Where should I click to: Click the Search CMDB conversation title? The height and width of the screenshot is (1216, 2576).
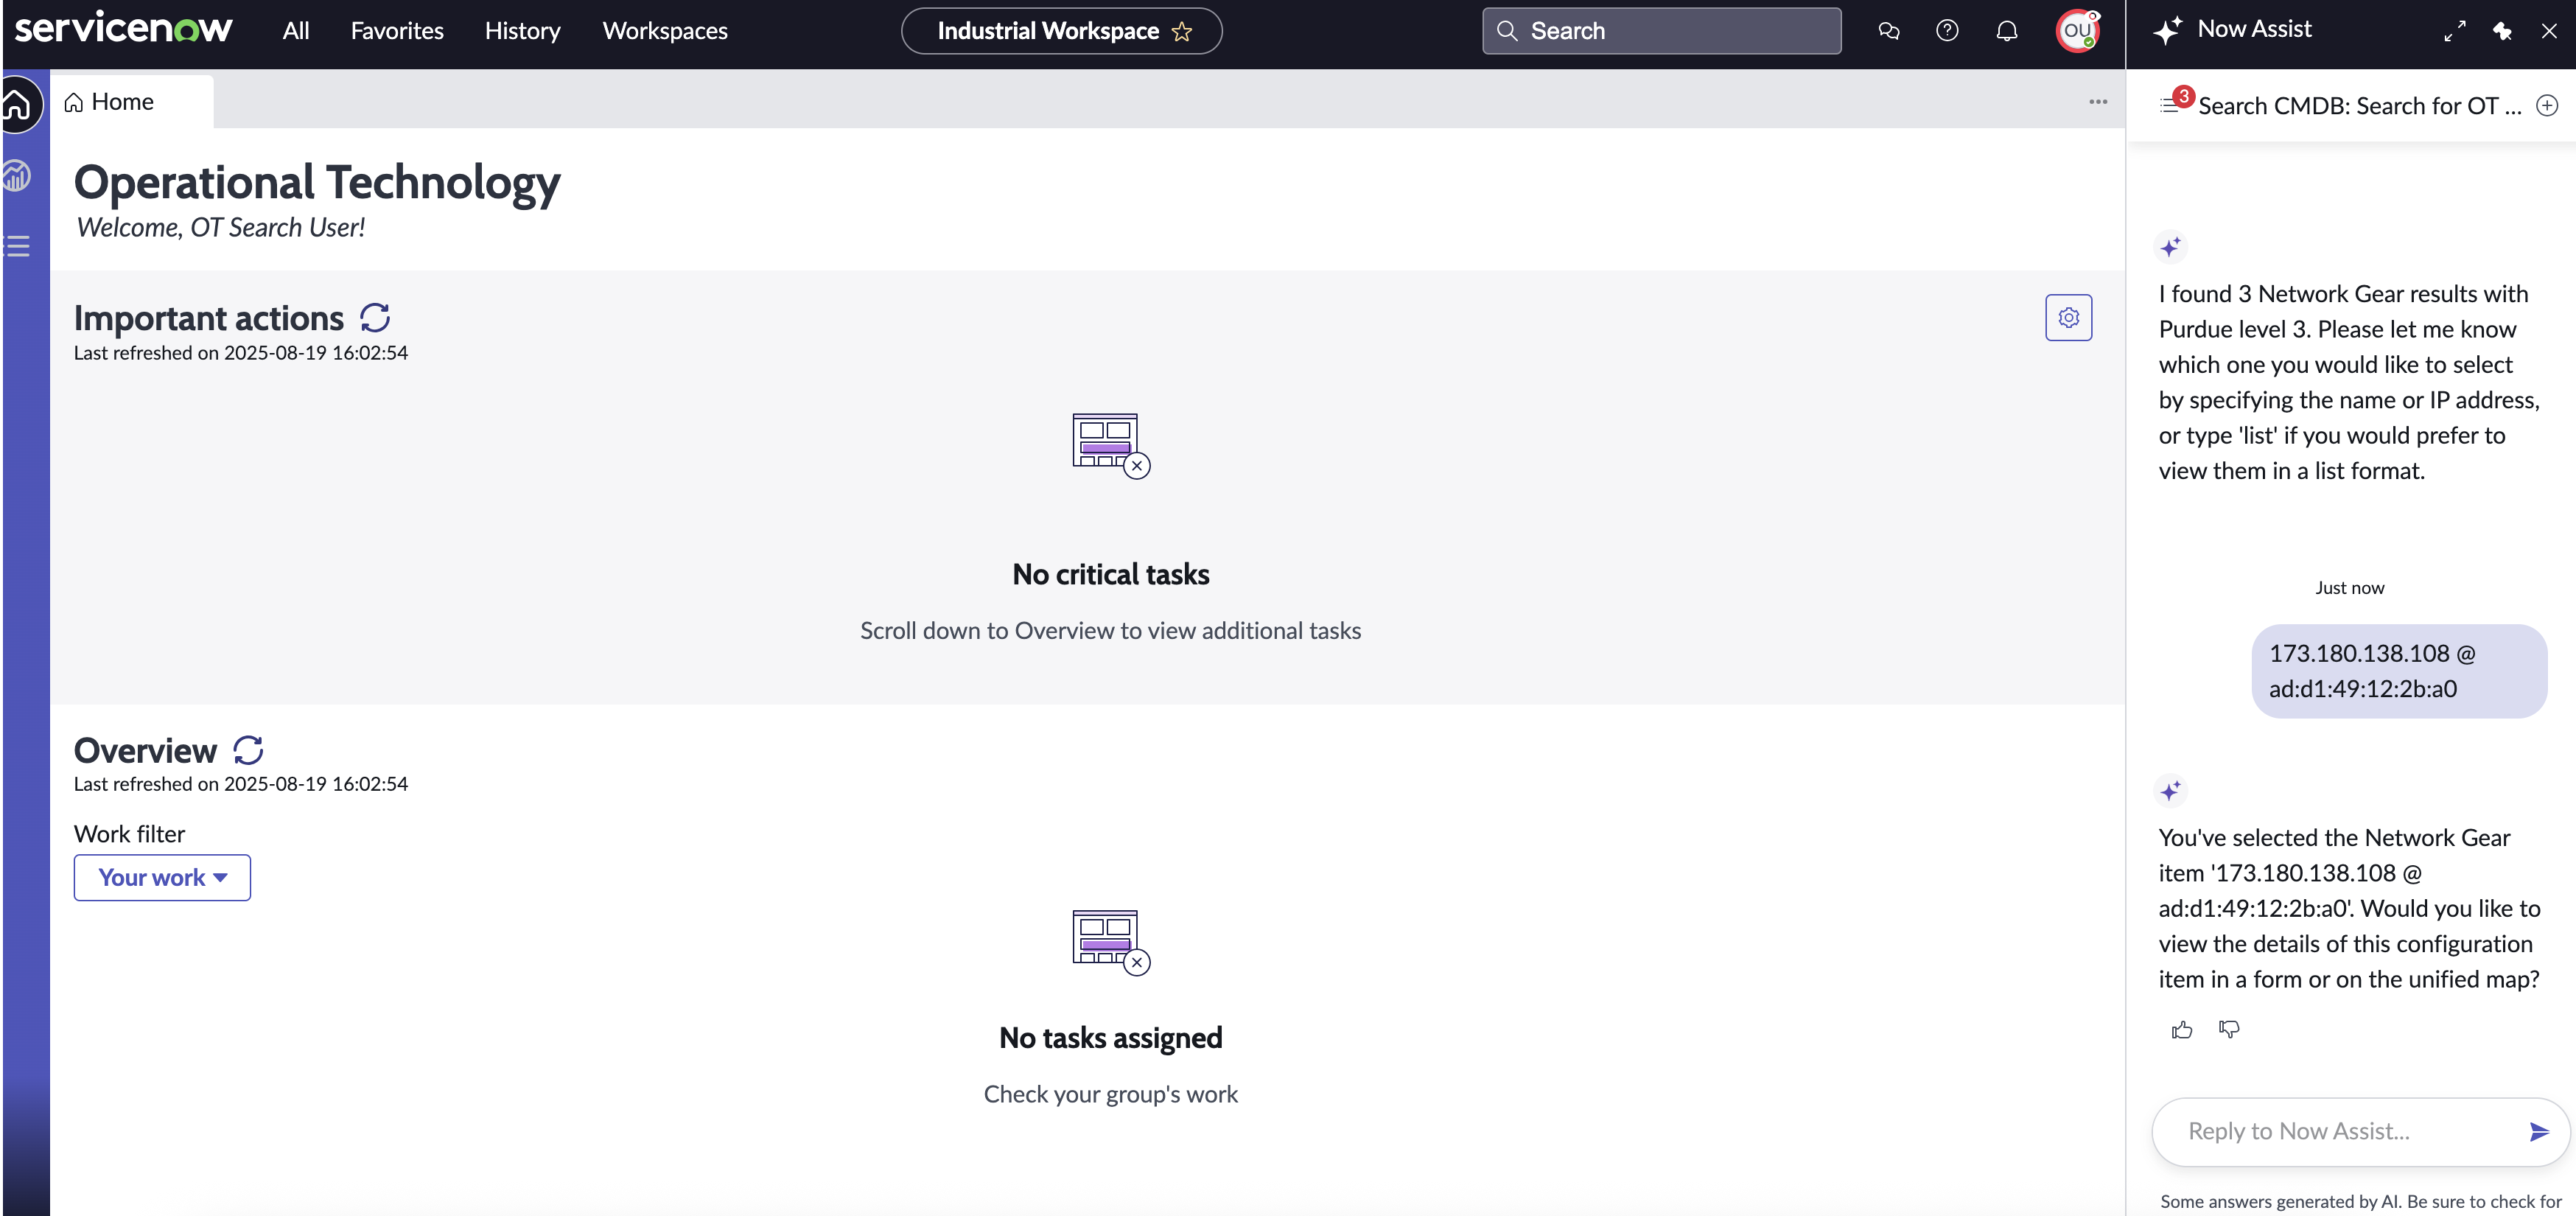tap(2359, 105)
